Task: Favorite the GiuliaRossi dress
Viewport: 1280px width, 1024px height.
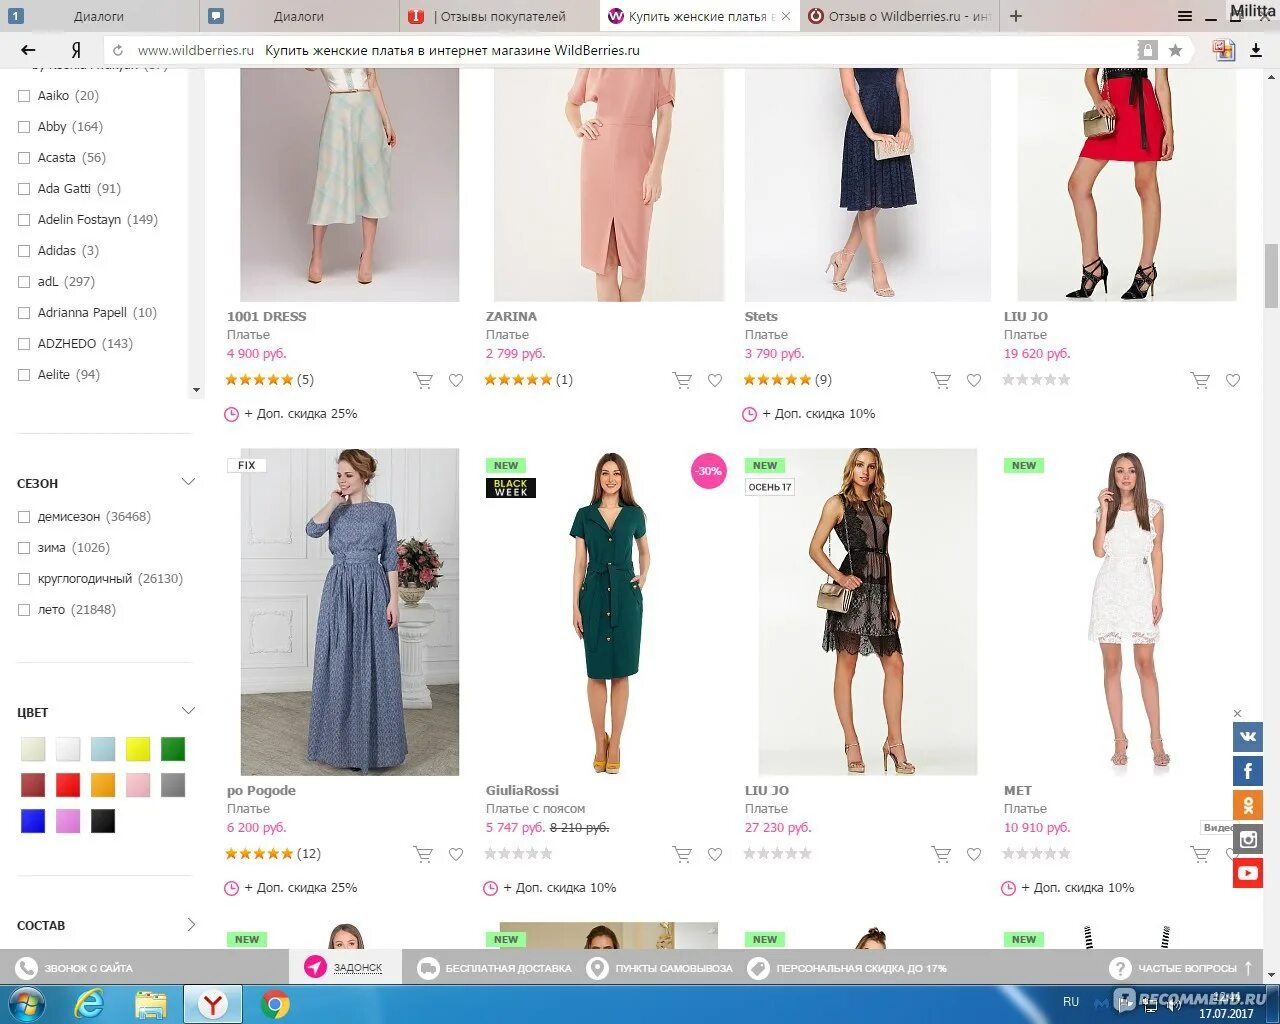Action: [x=715, y=854]
